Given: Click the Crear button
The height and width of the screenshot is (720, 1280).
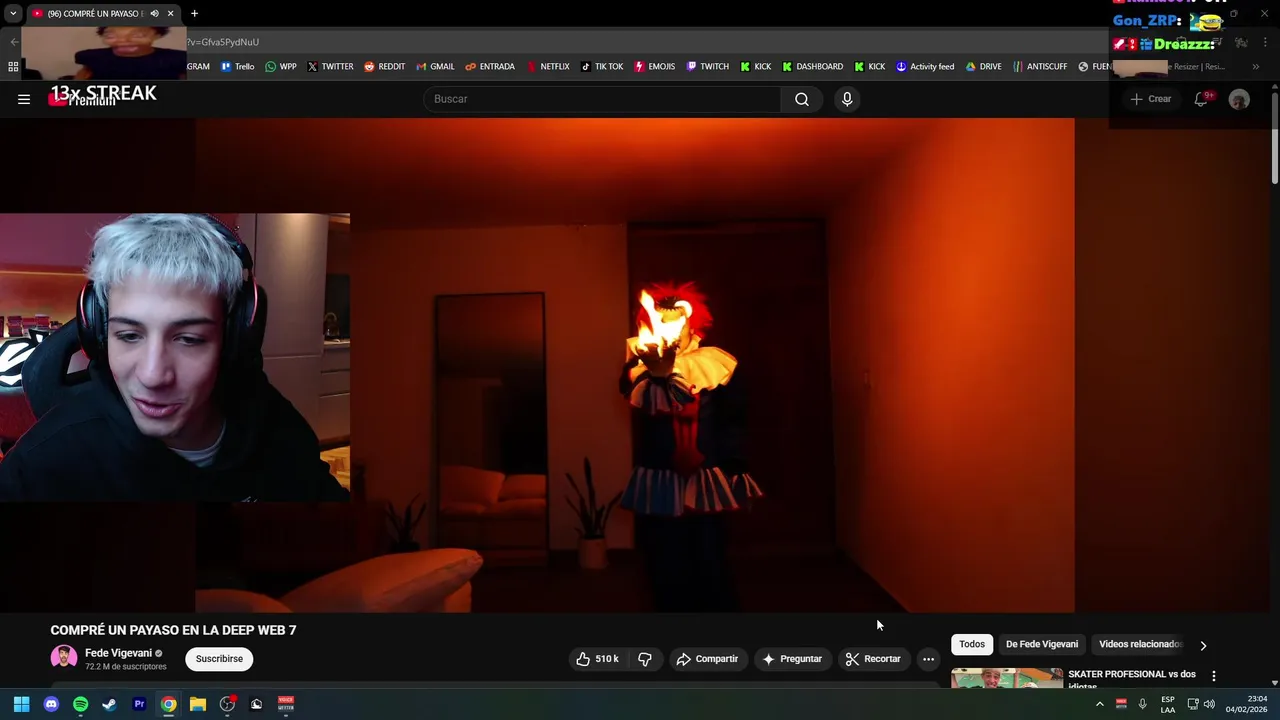Looking at the screenshot, I should point(1151,99).
